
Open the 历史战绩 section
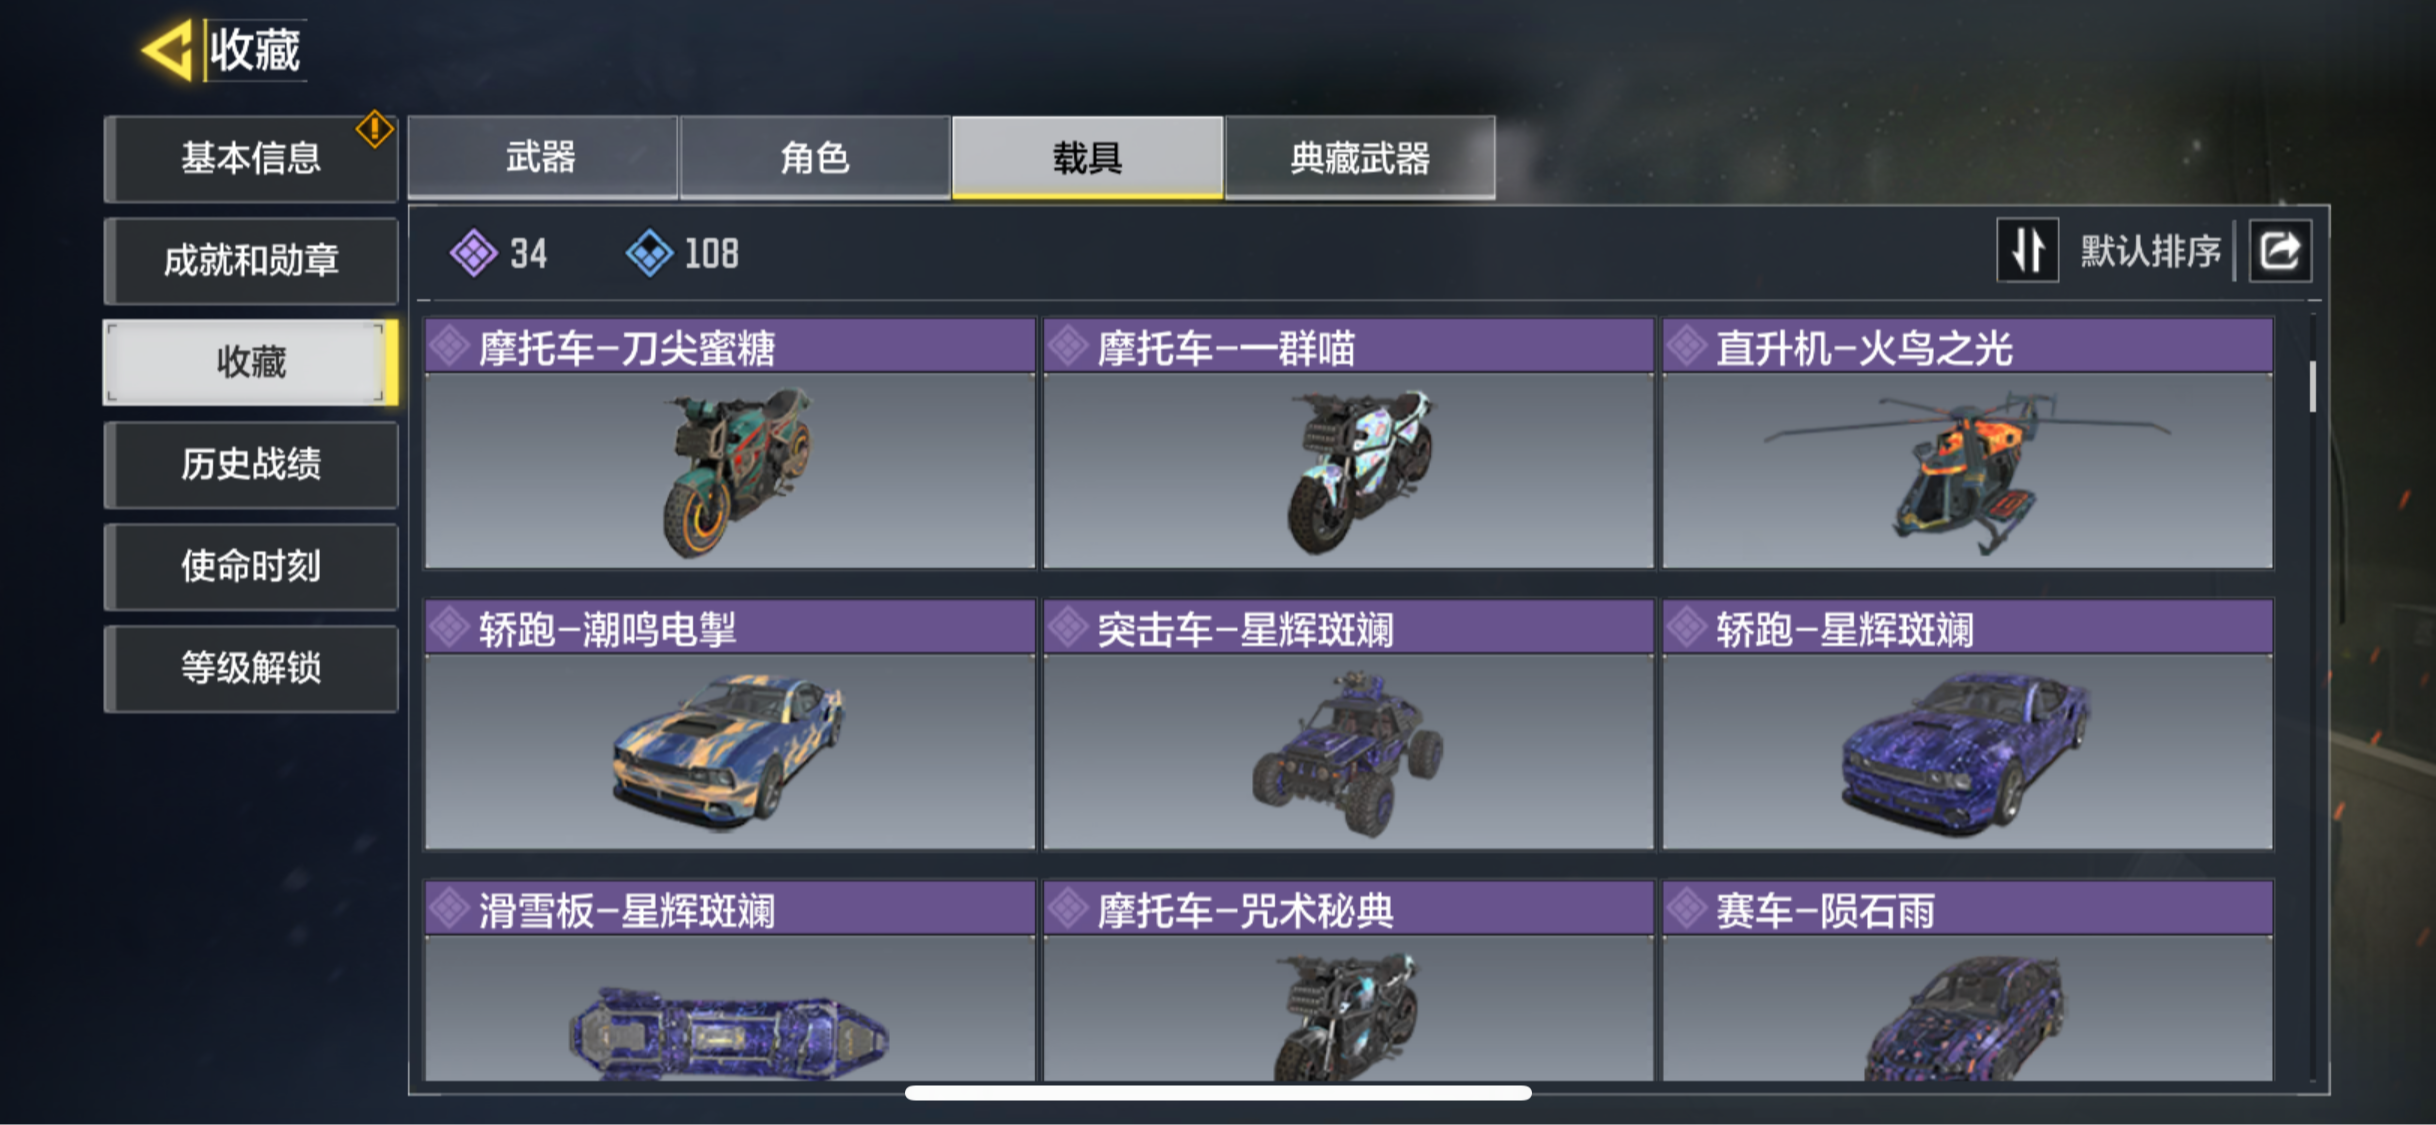click(x=251, y=465)
